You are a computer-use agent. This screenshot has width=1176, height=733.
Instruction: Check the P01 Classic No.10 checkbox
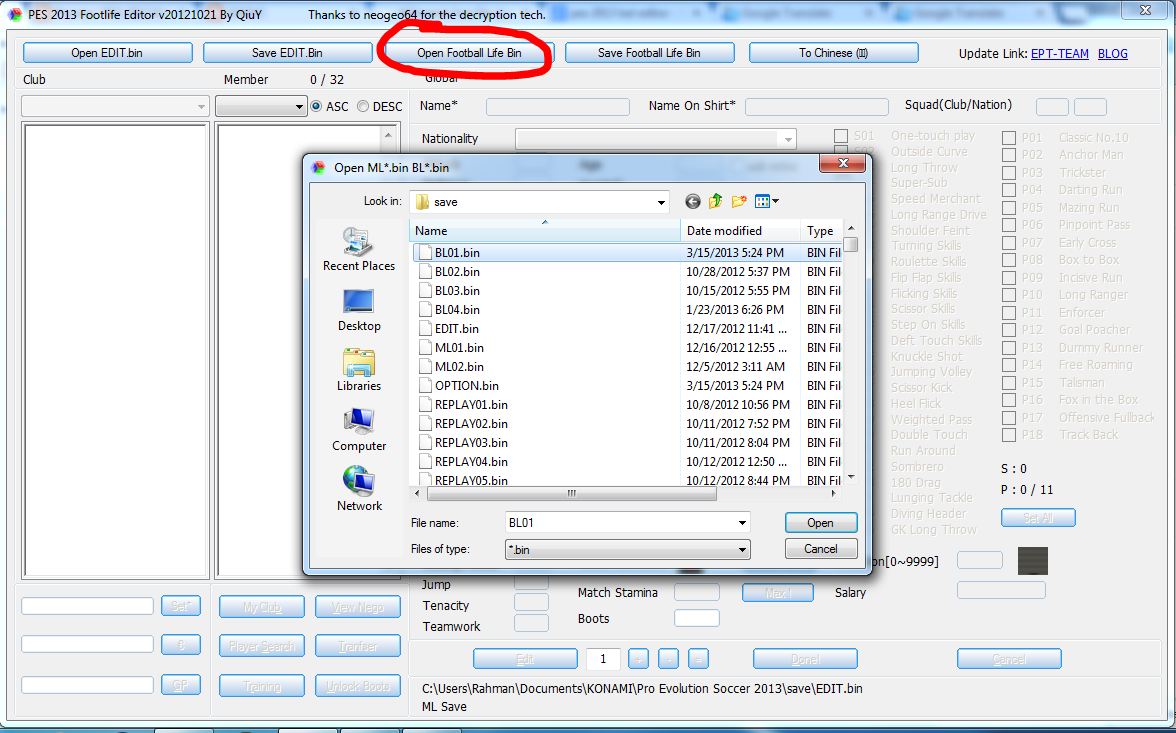click(1009, 138)
